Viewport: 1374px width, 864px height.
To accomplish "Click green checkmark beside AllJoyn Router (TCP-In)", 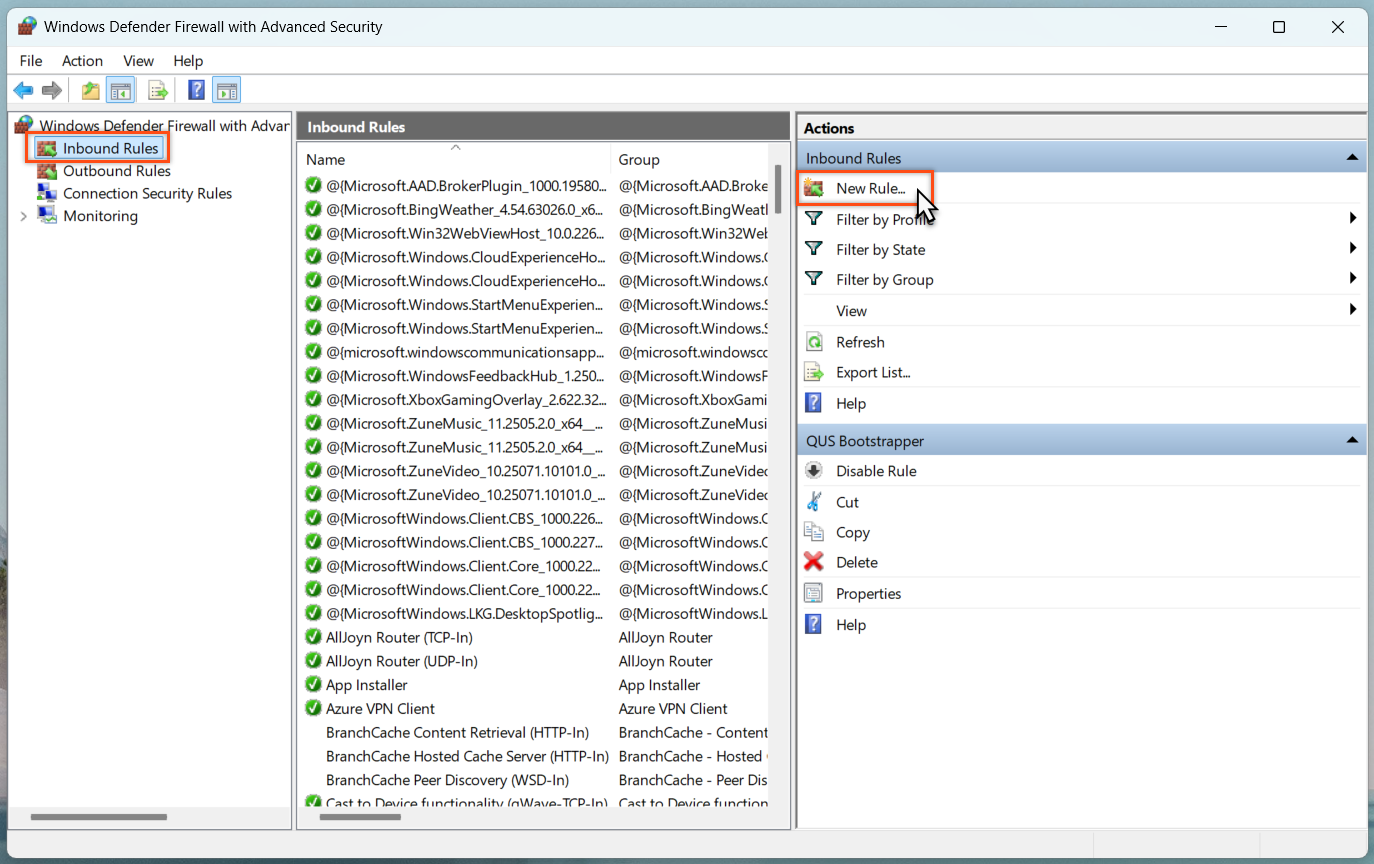I will [313, 637].
